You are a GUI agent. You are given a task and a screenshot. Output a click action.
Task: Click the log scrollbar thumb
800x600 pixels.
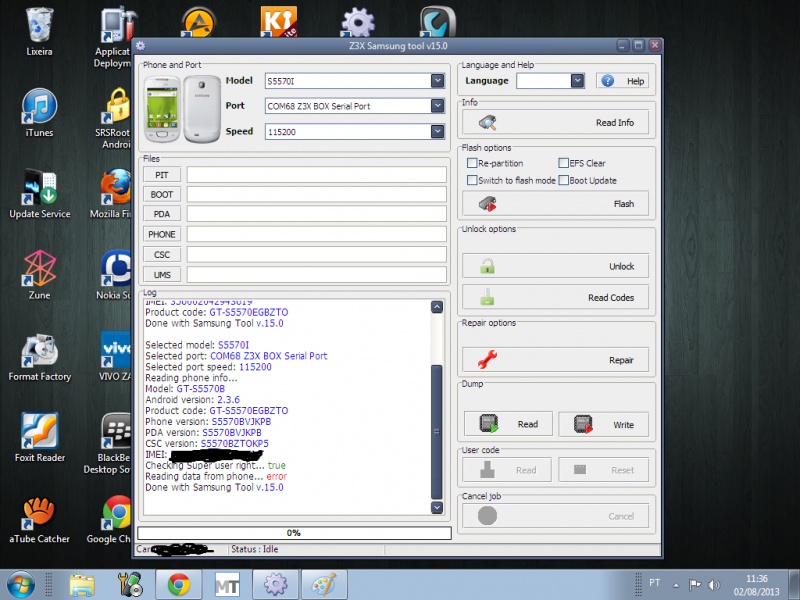point(437,432)
